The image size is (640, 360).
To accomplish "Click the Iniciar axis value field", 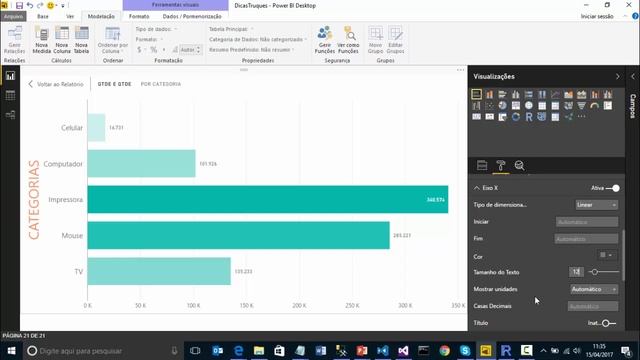I will tap(587, 222).
